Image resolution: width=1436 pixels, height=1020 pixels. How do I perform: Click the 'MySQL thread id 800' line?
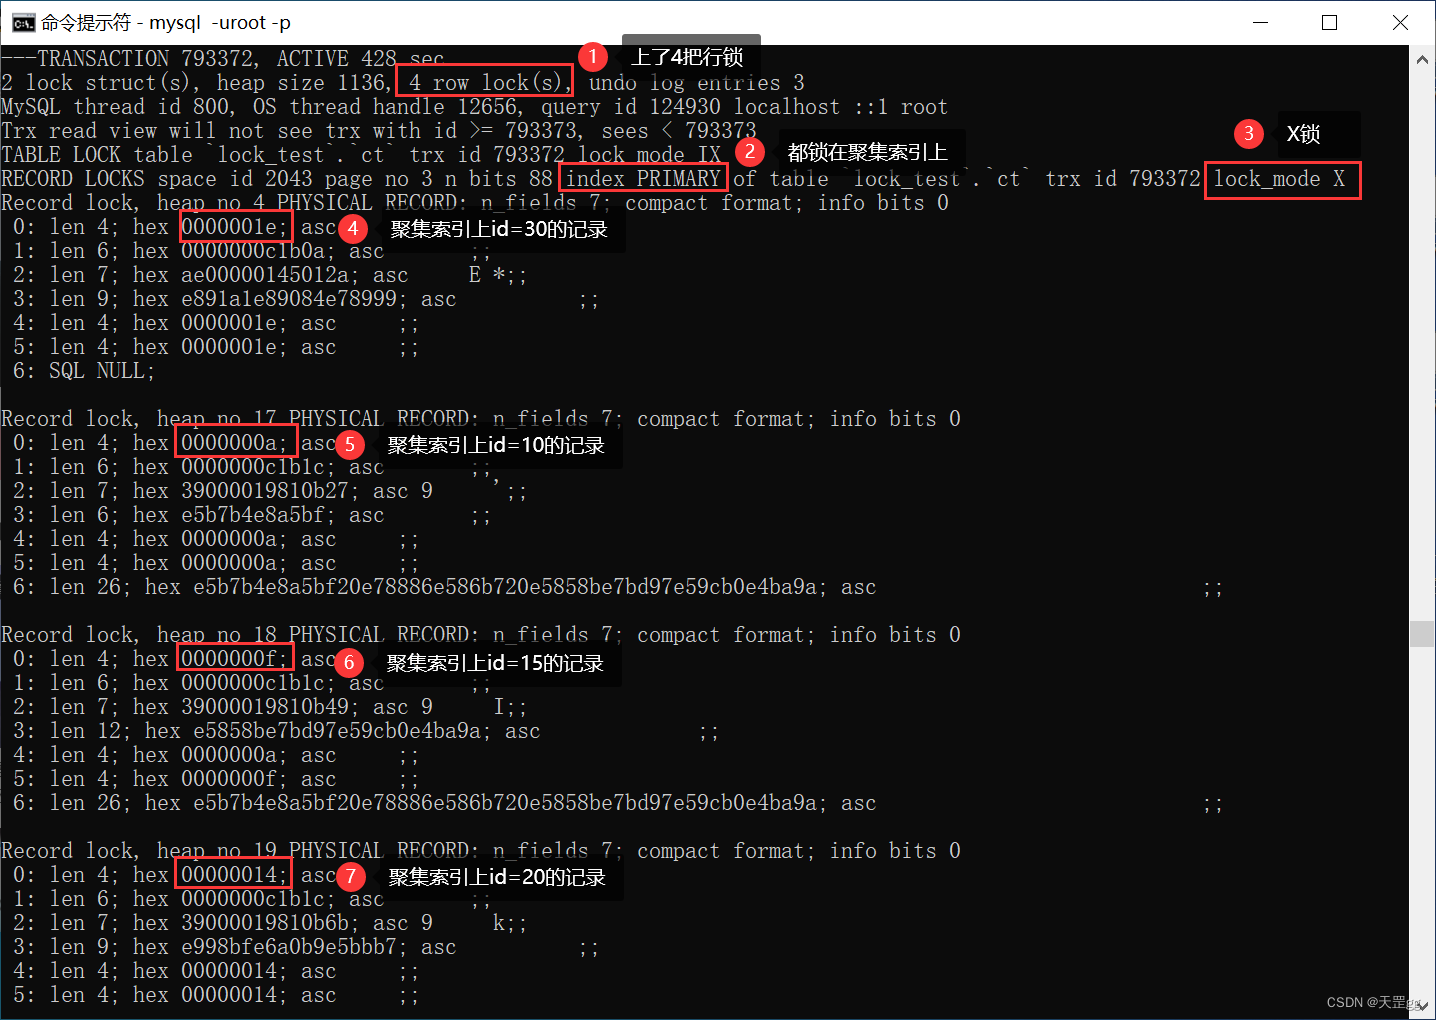pyautogui.click(x=474, y=107)
